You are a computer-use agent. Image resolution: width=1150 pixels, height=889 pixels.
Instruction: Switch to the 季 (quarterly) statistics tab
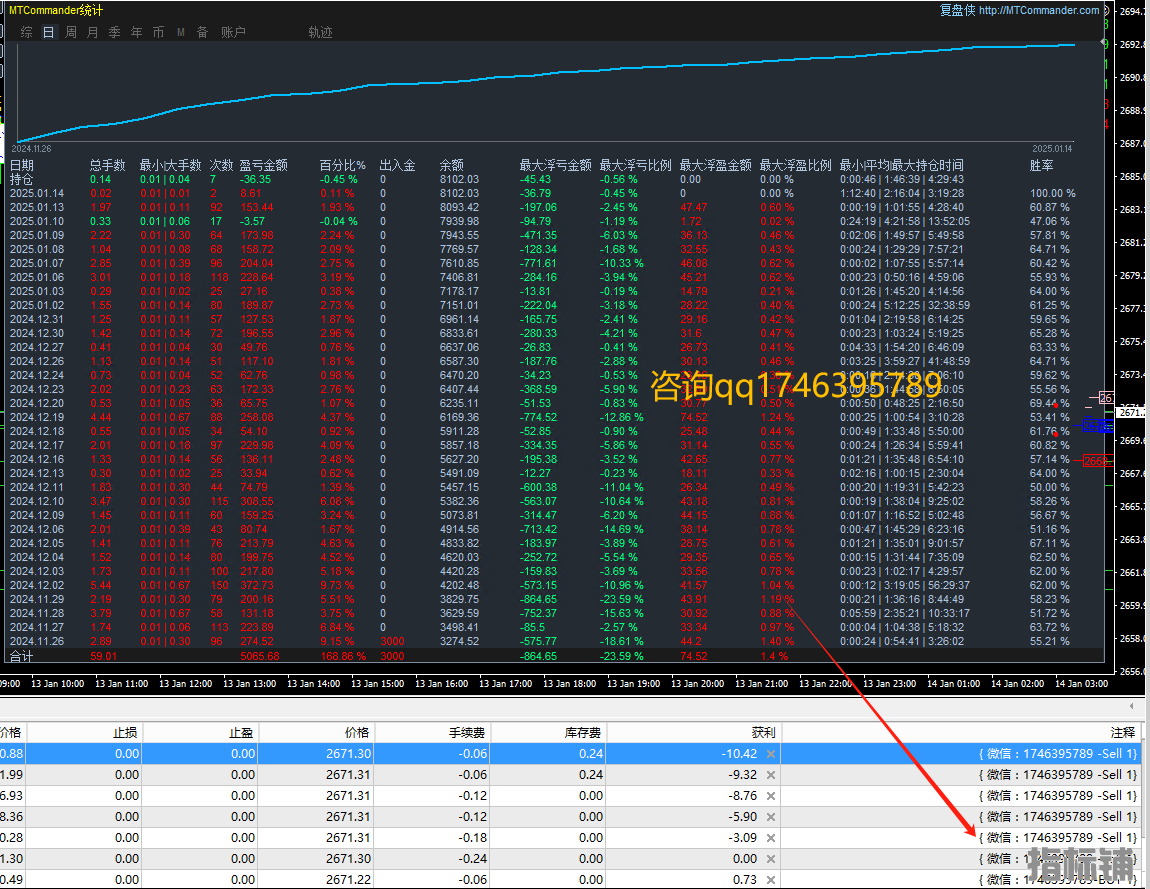click(x=114, y=32)
